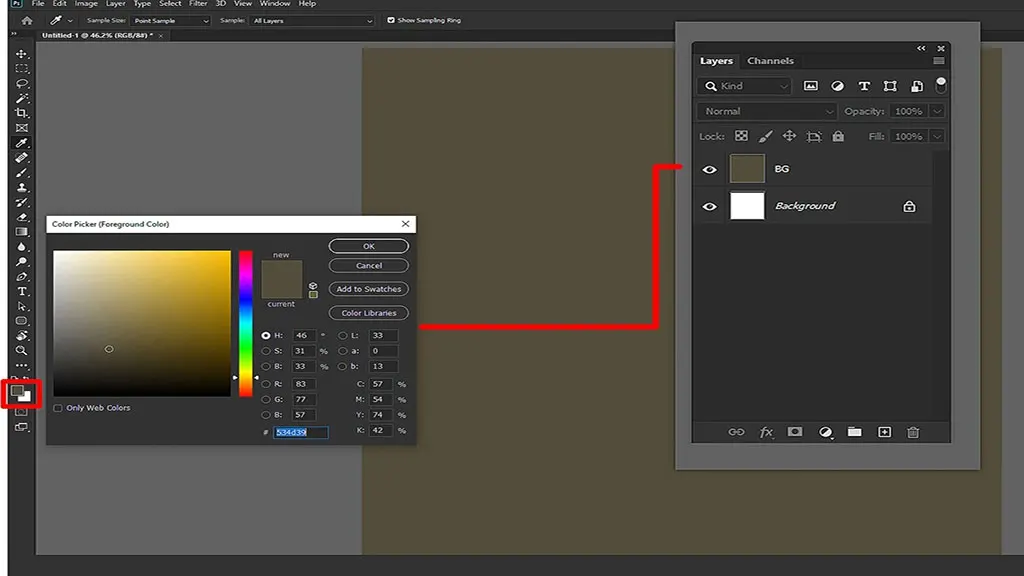
Task: Select the R red radio button
Action: tap(266, 384)
